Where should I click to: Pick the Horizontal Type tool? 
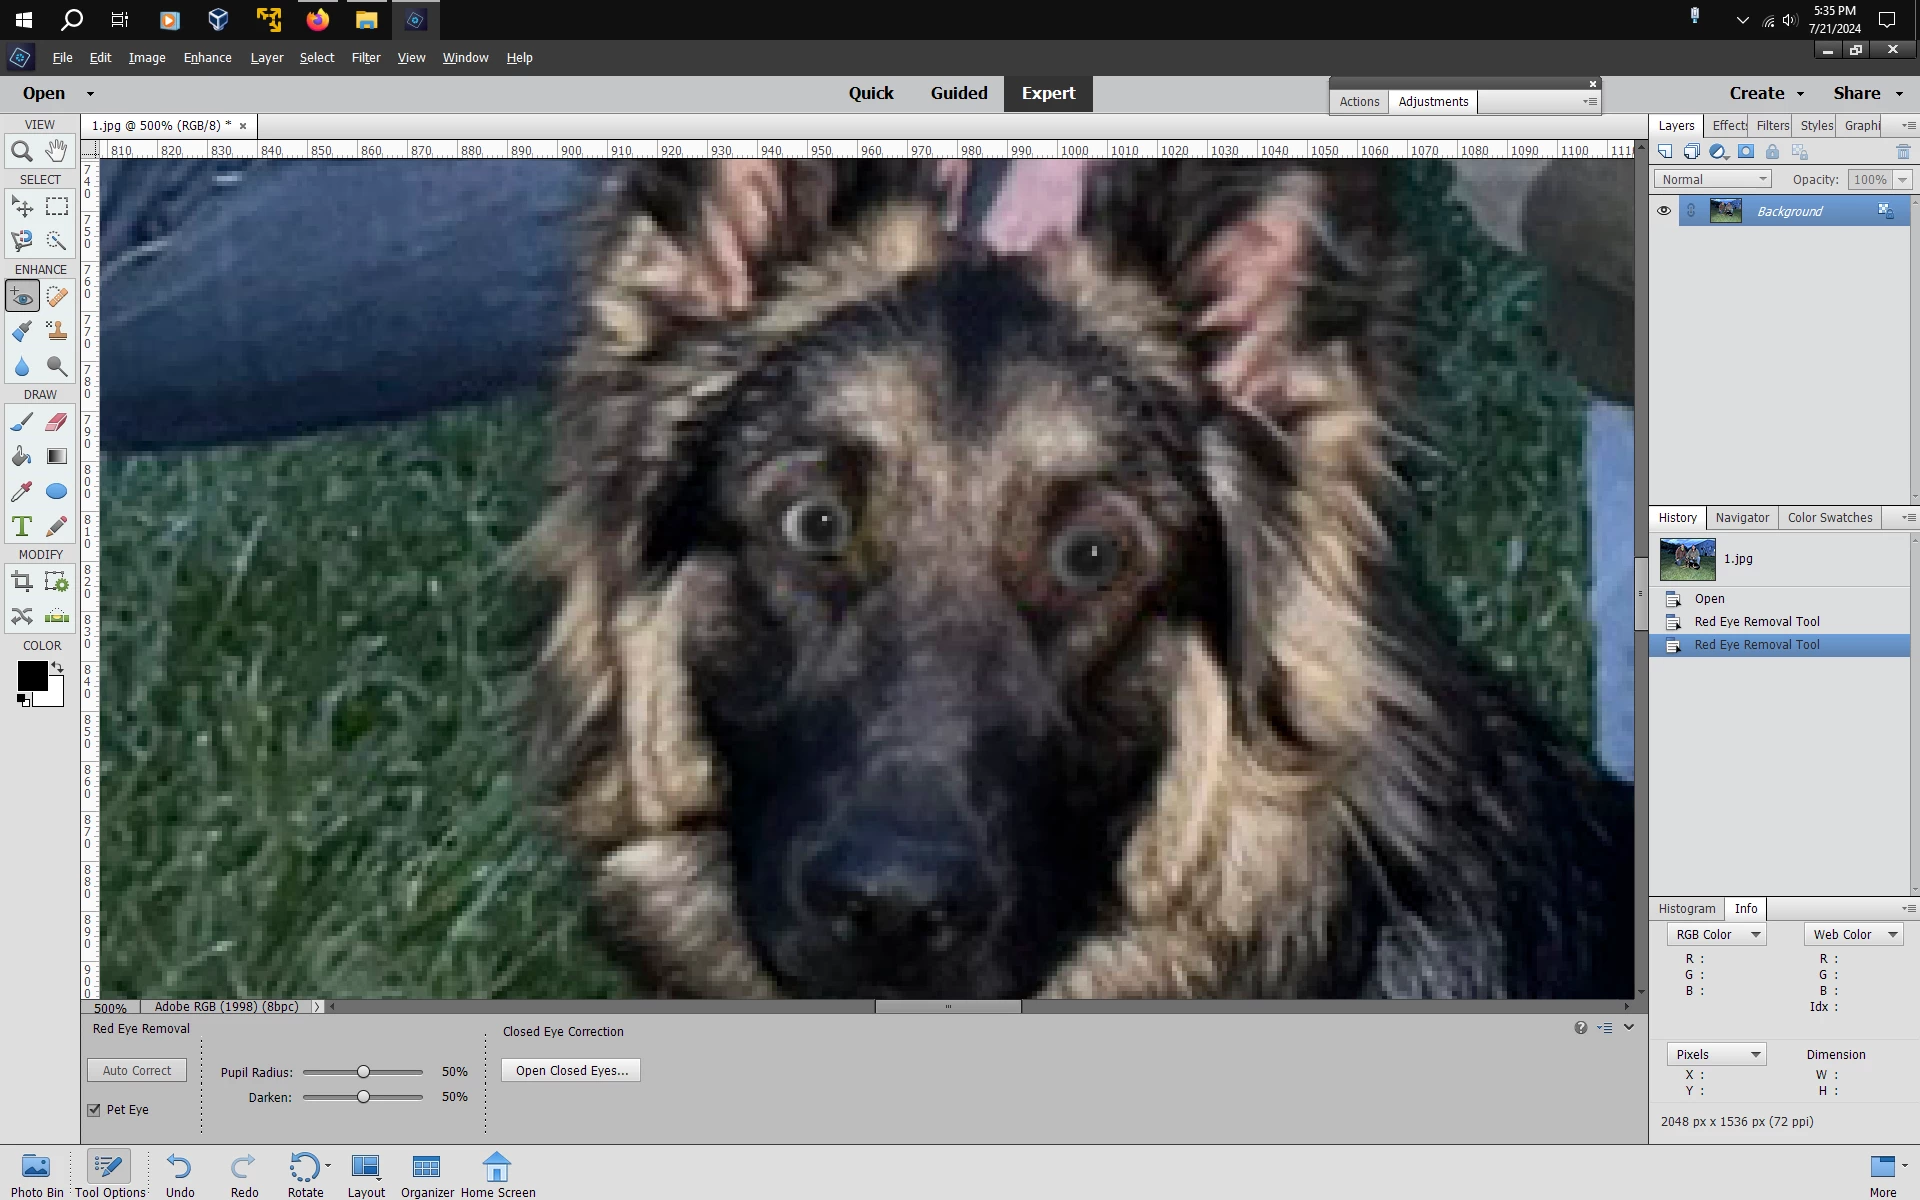pos(21,526)
